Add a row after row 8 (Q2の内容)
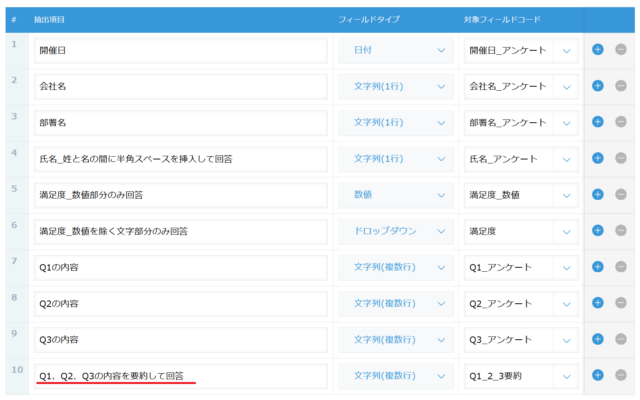This screenshot has height=400, width=640. coord(598,303)
